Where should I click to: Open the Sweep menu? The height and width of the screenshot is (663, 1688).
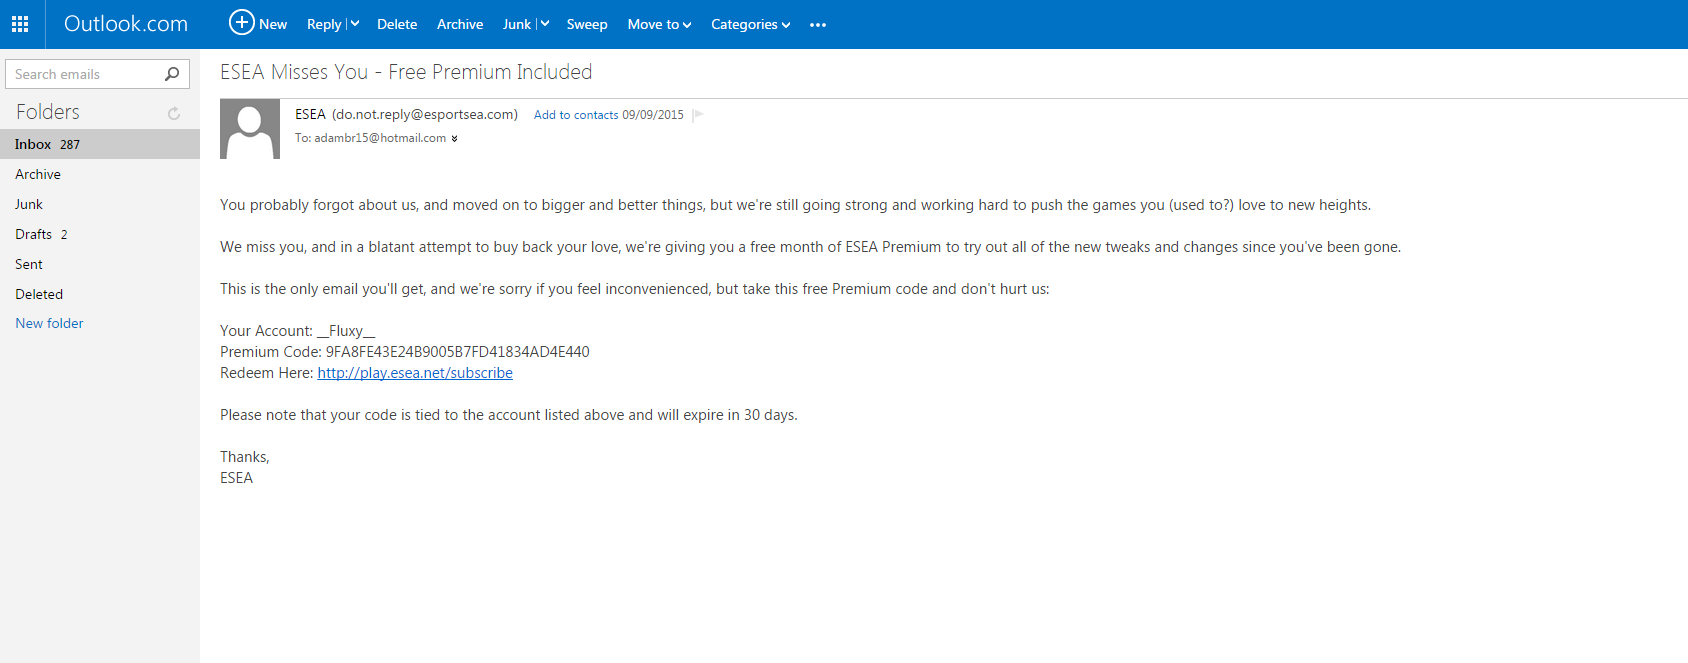click(x=587, y=24)
